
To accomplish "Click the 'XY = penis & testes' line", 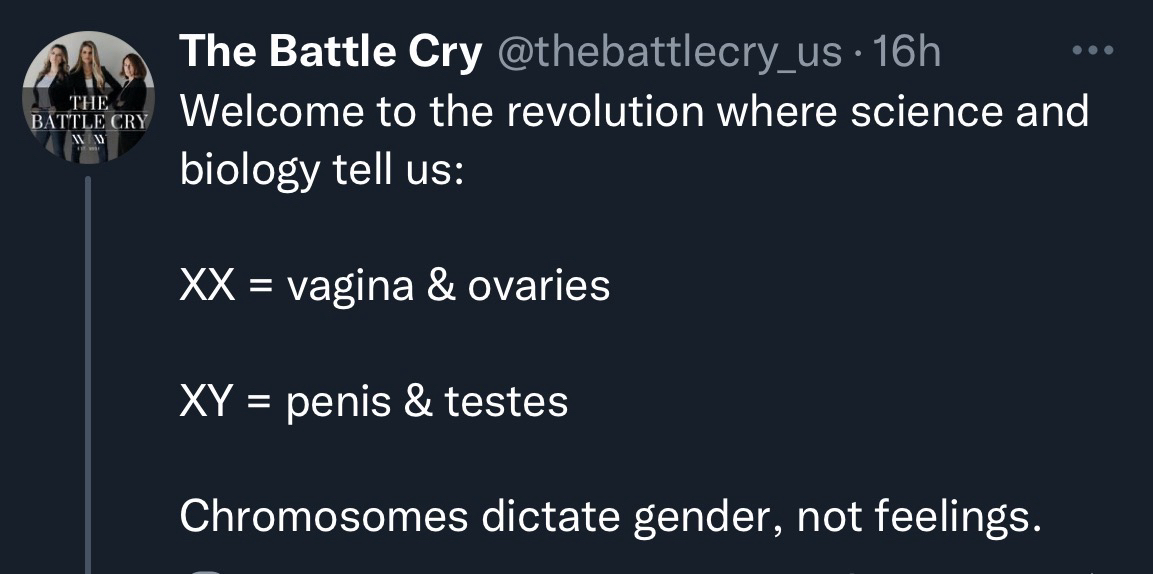I will (374, 402).
